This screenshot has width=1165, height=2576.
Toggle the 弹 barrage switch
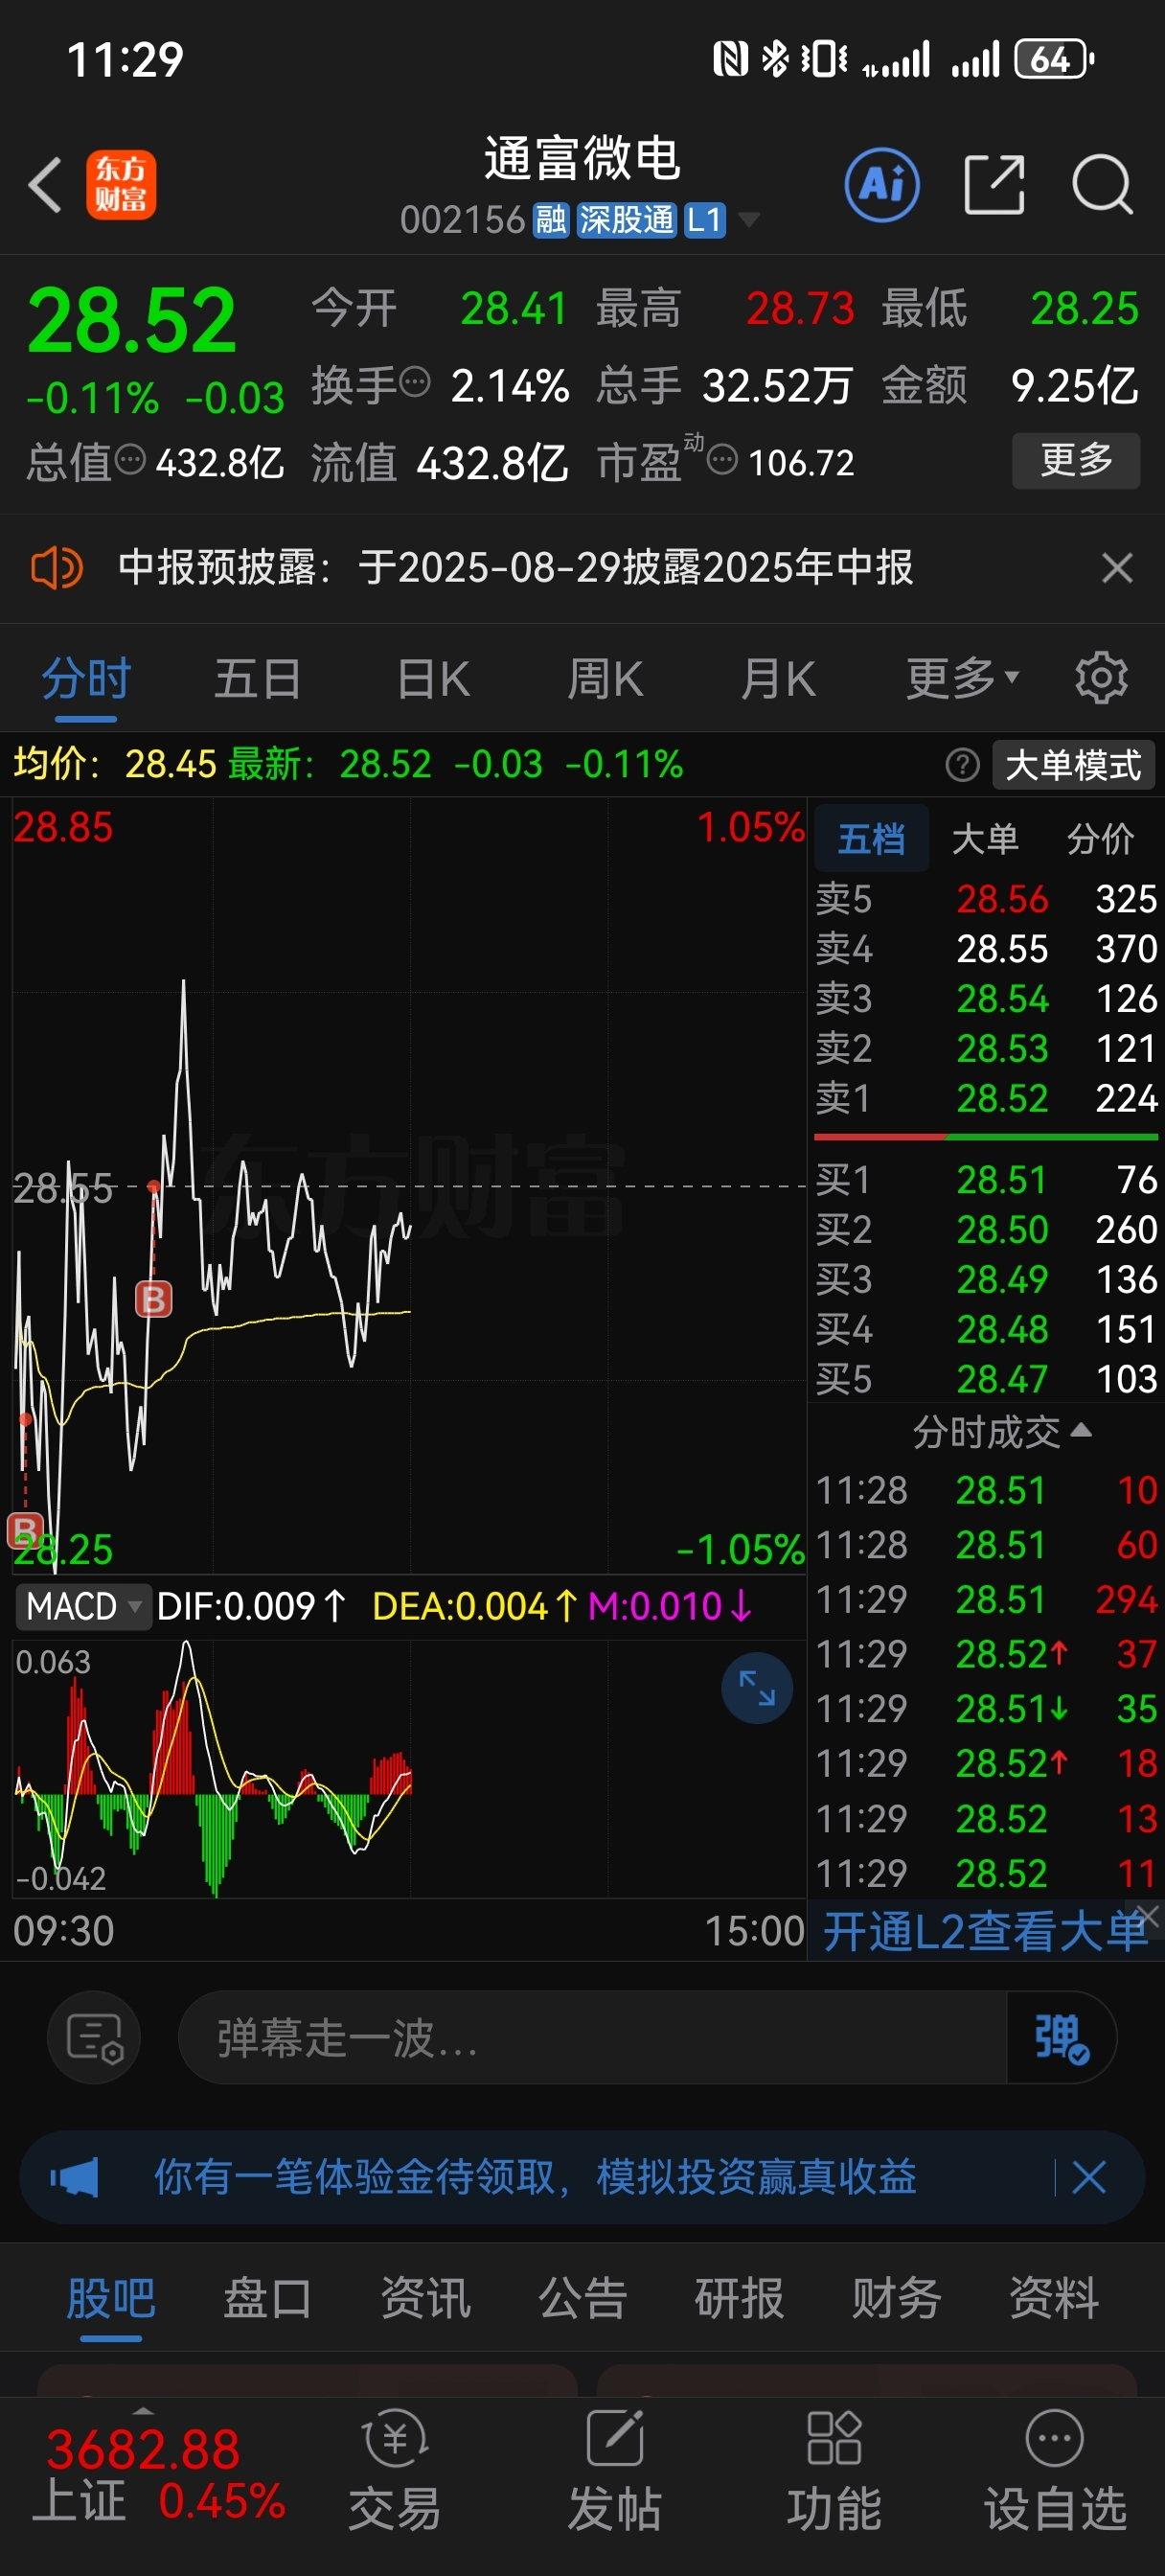pyautogui.click(x=1060, y=2037)
